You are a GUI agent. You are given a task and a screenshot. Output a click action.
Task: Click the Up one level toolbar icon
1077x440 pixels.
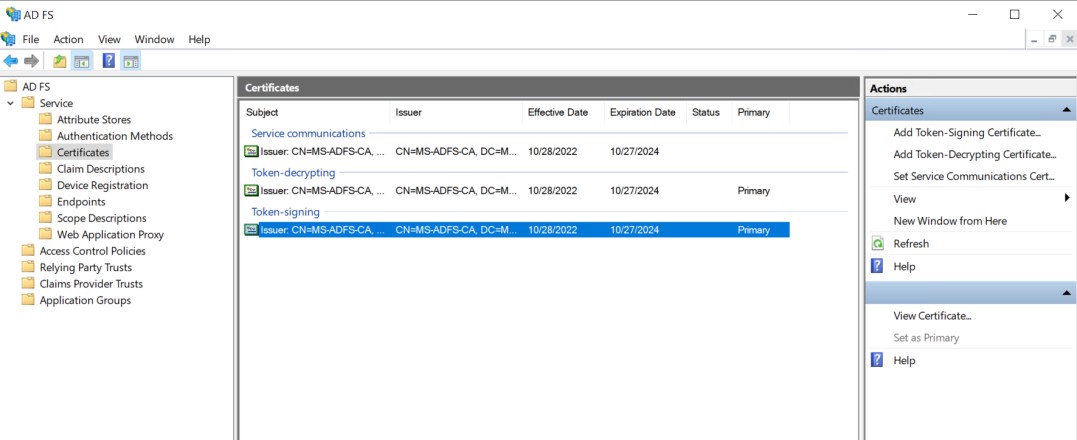coord(60,62)
